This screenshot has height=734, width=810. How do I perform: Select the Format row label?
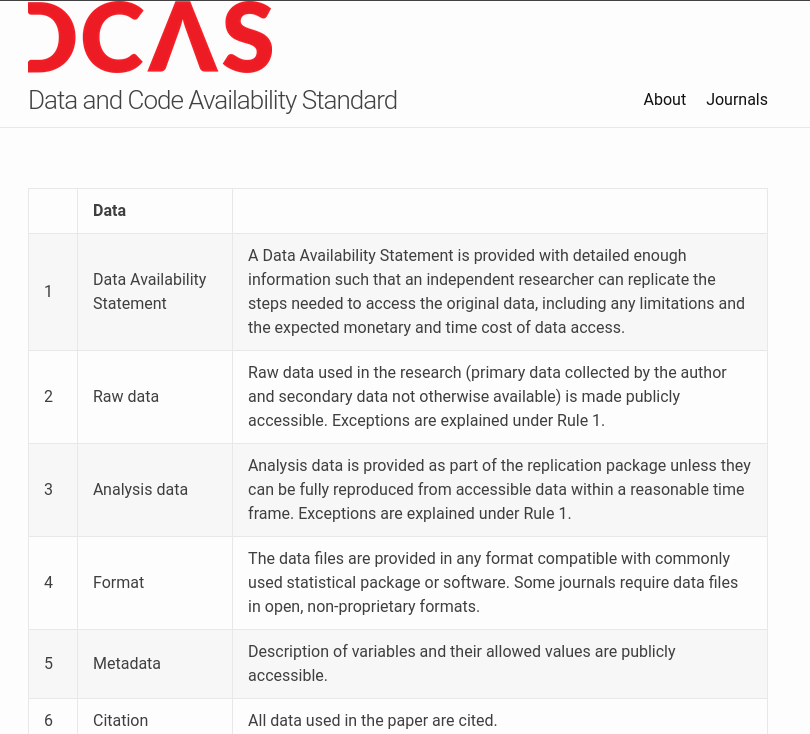(x=119, y=582)
